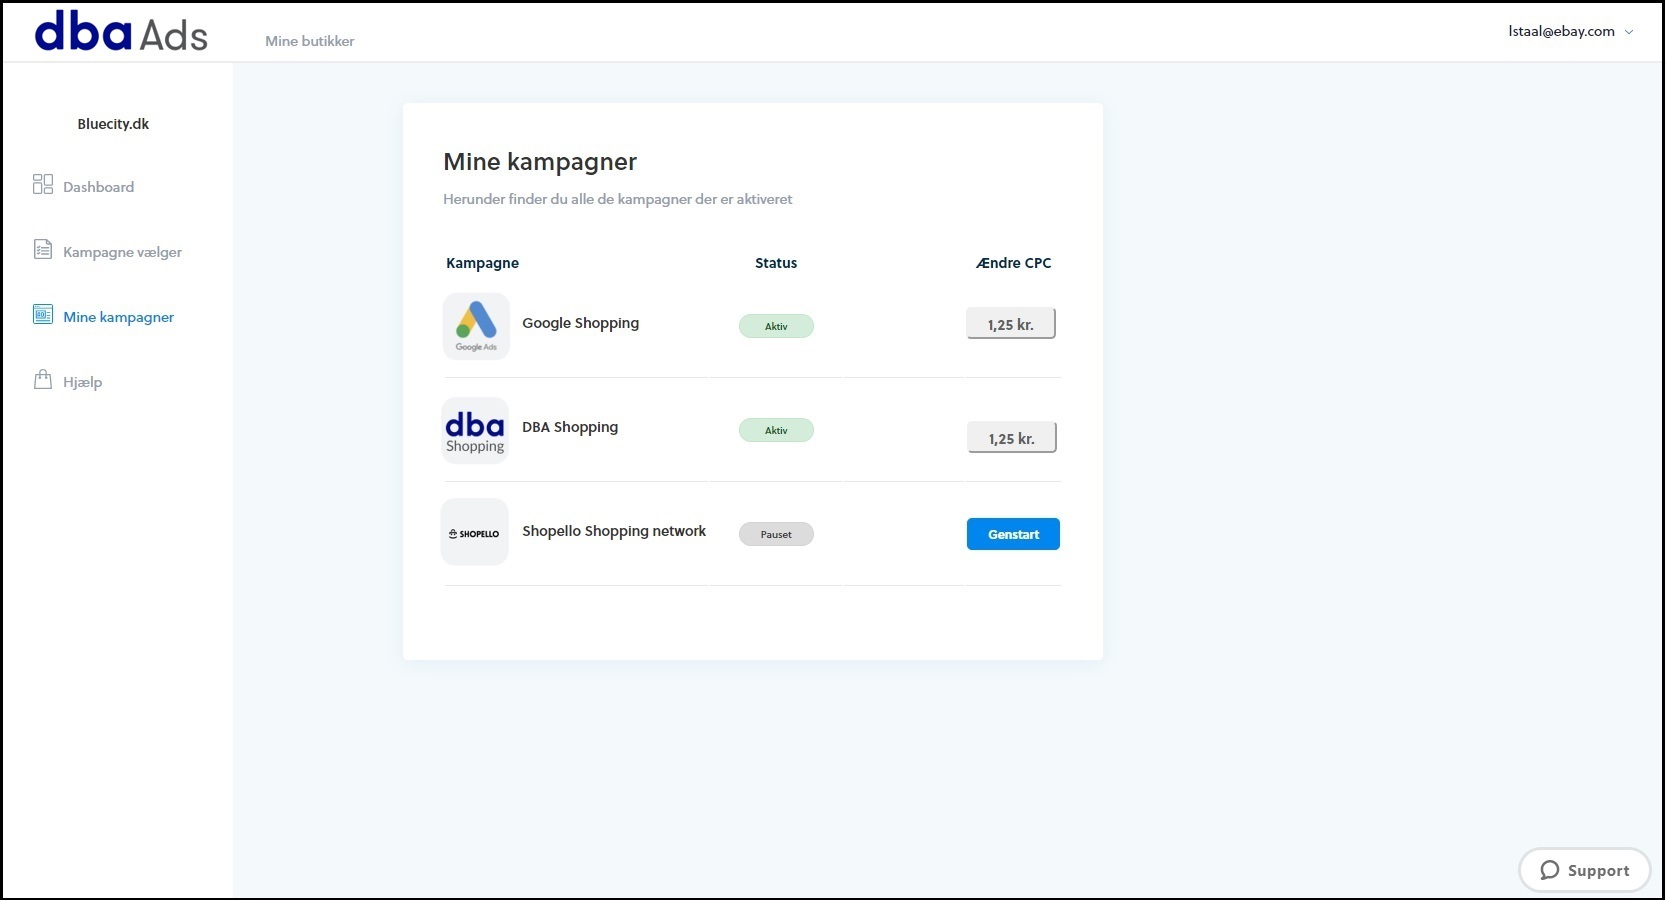Open the Hjælp sidebar link

tap(82, 382)
